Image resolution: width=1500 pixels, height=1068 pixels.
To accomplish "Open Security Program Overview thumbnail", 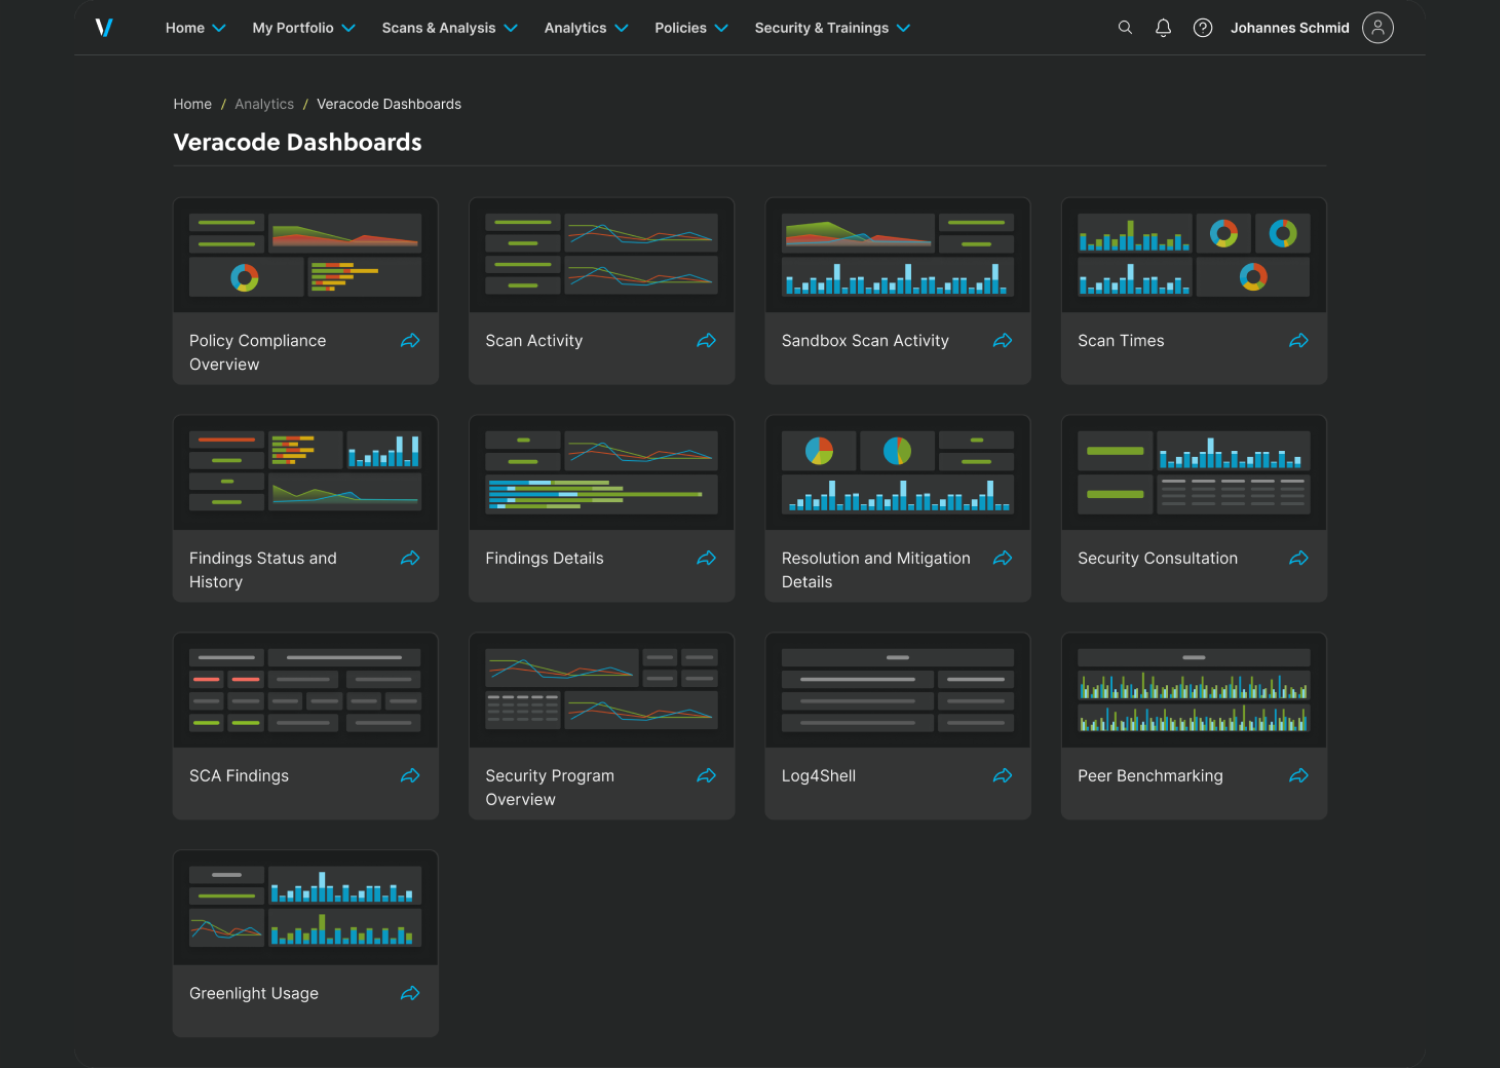I will point(602,690).
